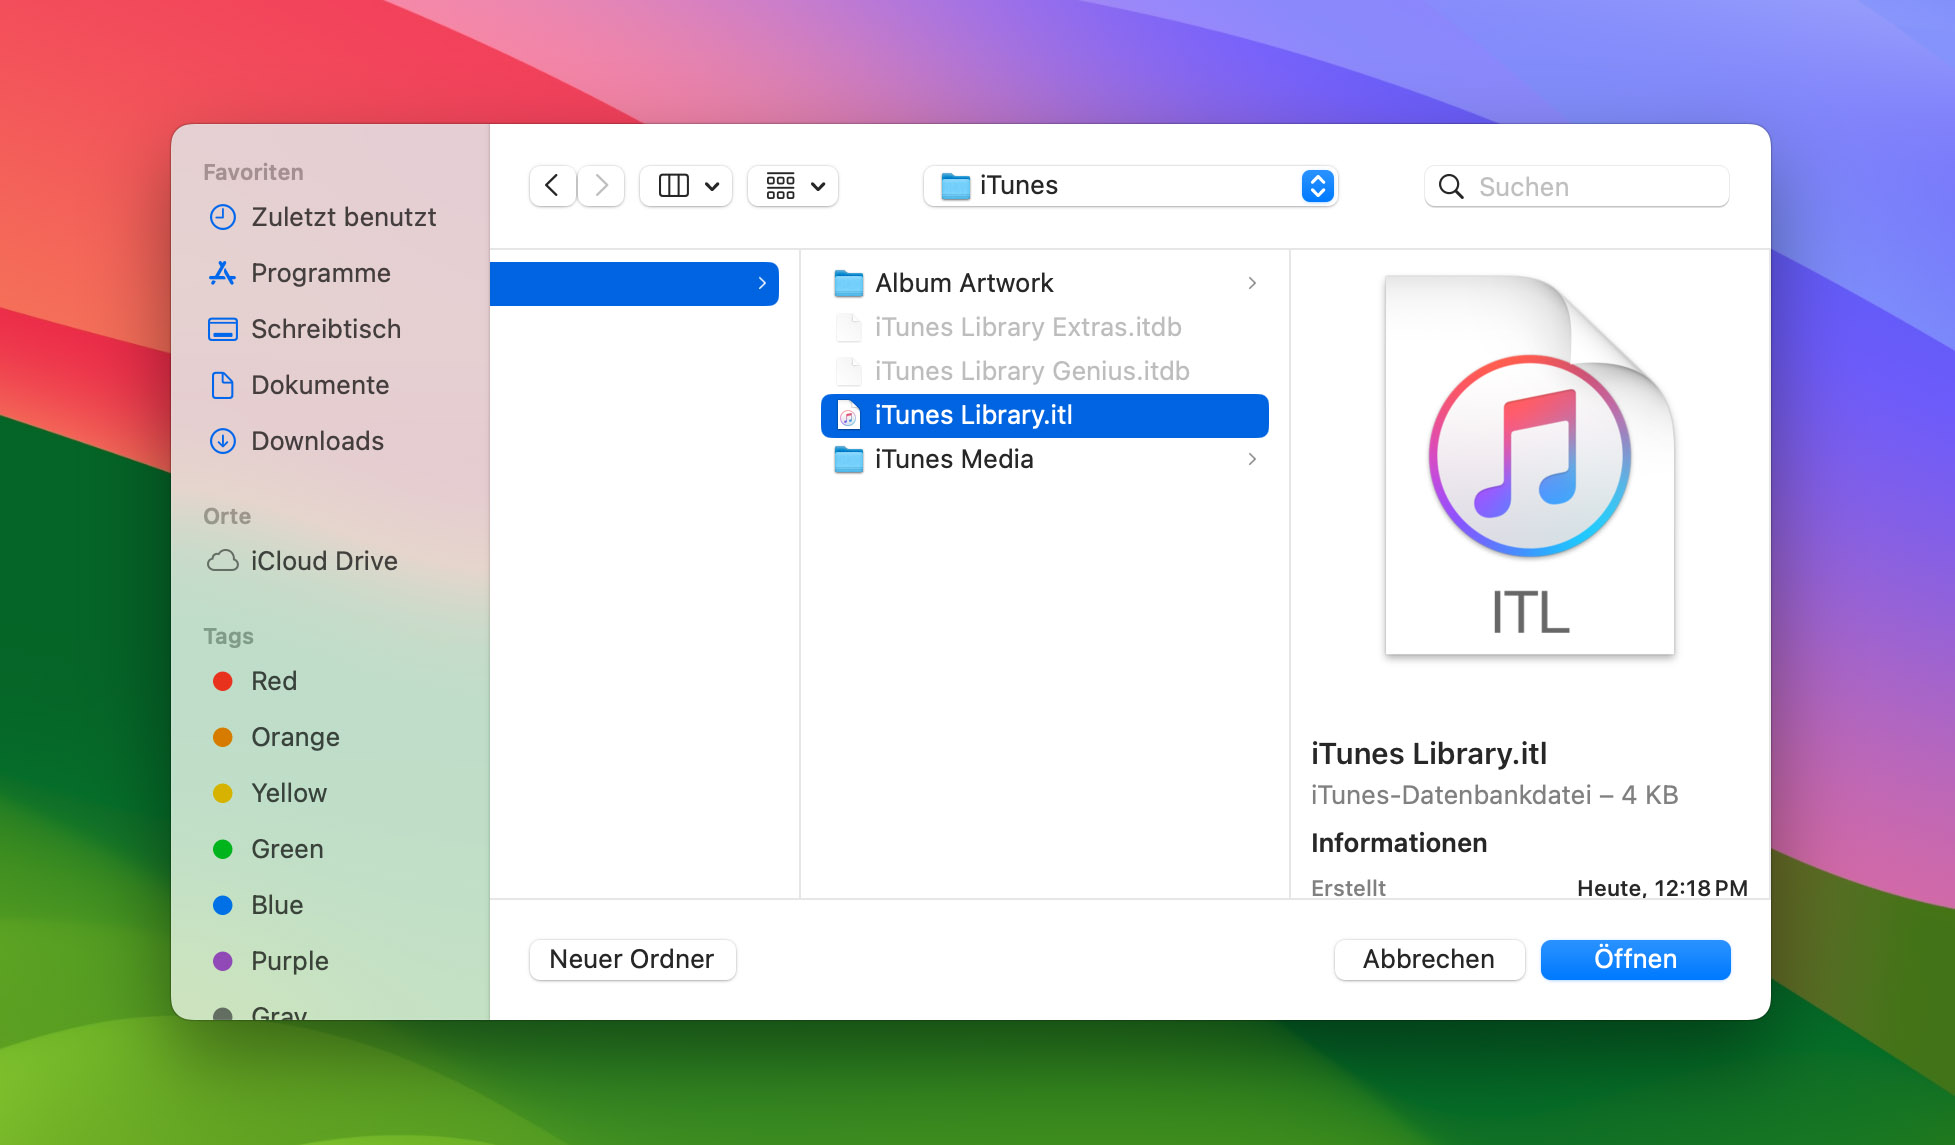
Task: Click the Green tag color dot
Action: pyautogui.click(x=223, y=849)
